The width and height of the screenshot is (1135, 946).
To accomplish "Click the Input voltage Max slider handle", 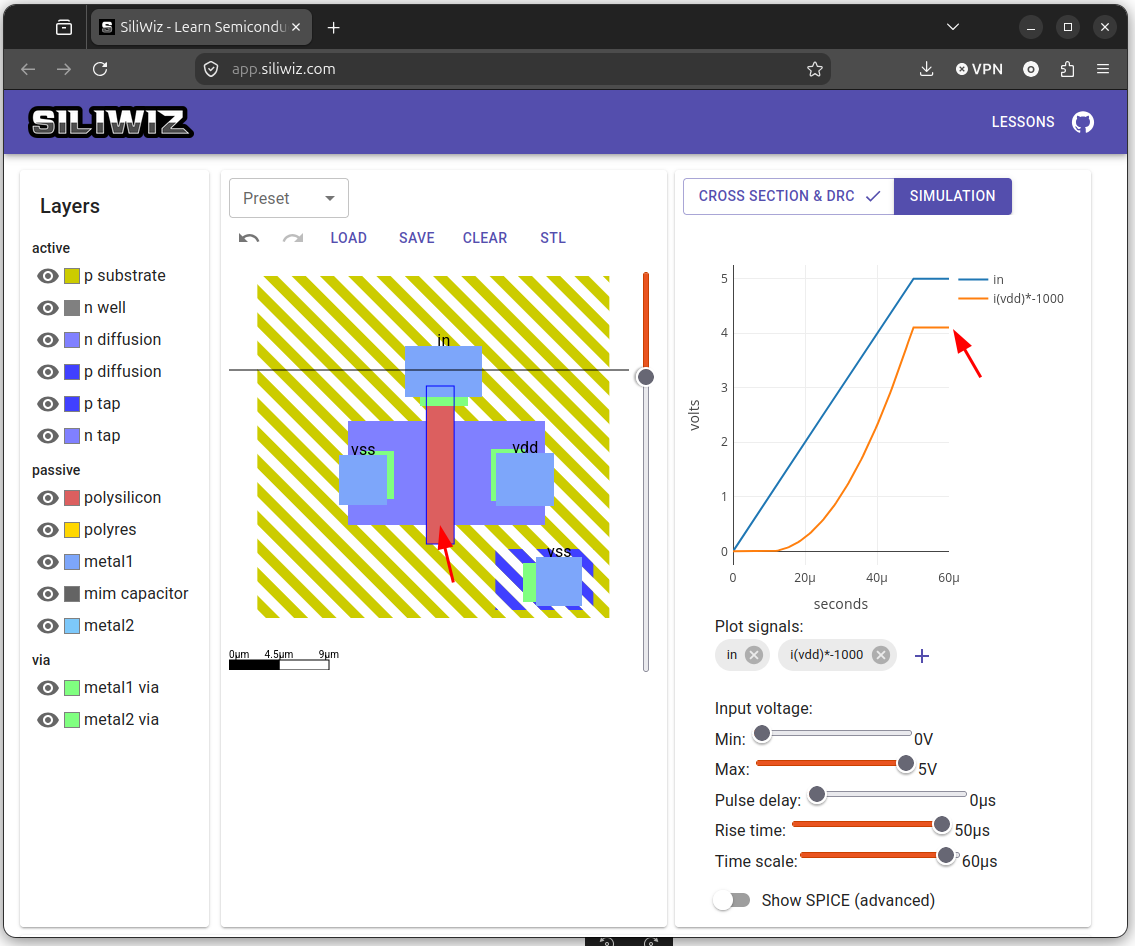I will [905, 764].
